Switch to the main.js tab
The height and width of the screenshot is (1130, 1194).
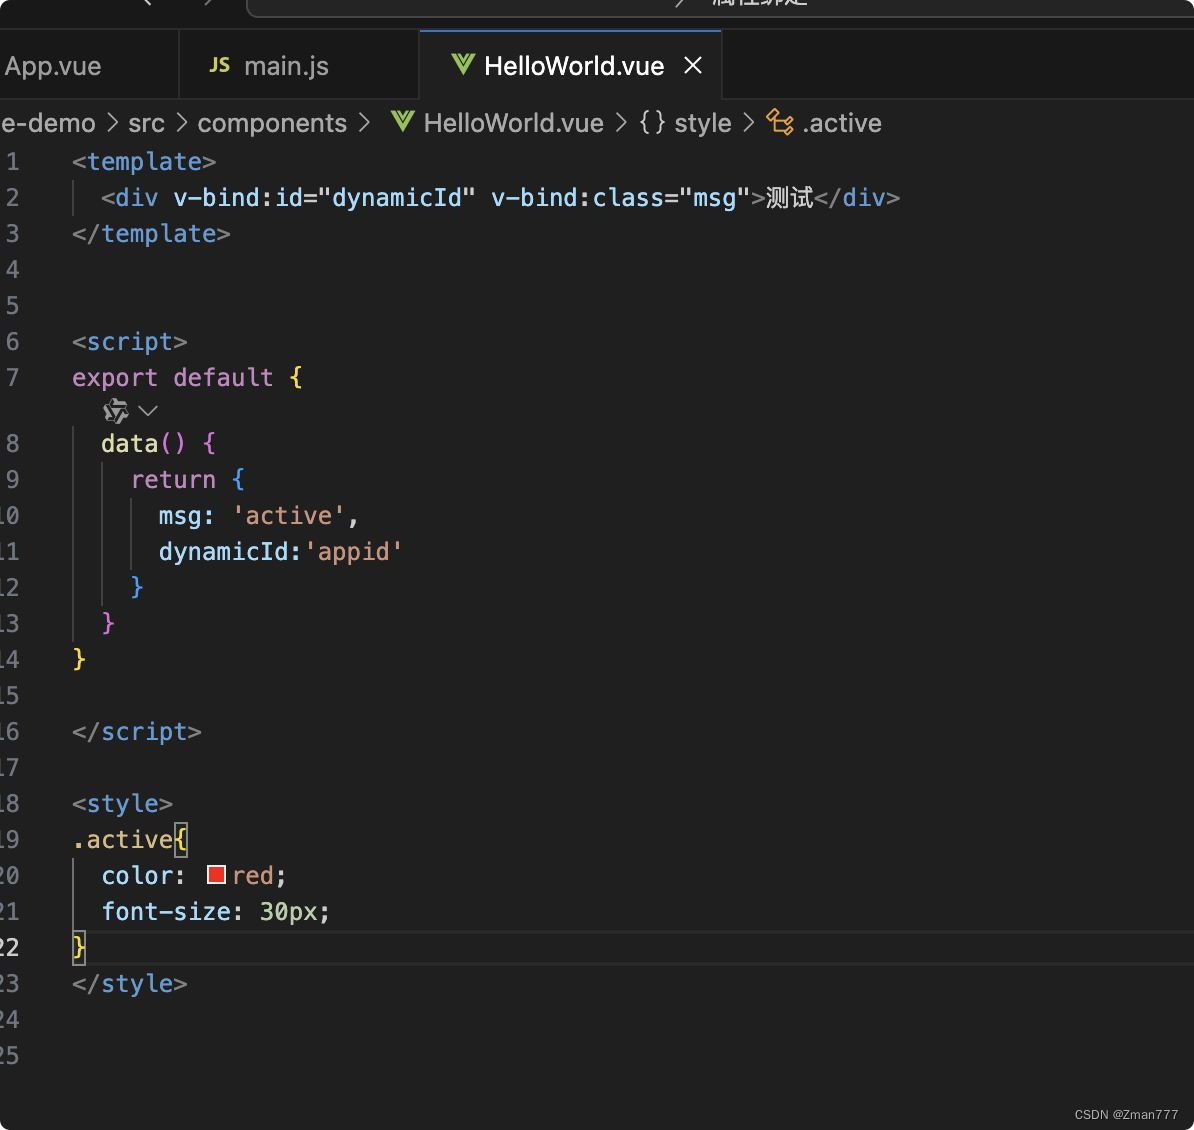click(x=286, y=64)
